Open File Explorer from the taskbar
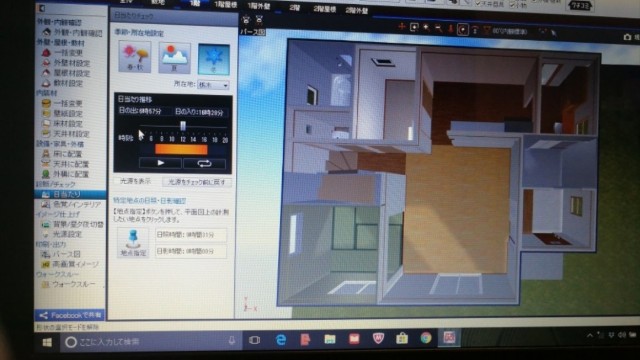The width and height of the screenshot is (640, 360). click(330, 339)
